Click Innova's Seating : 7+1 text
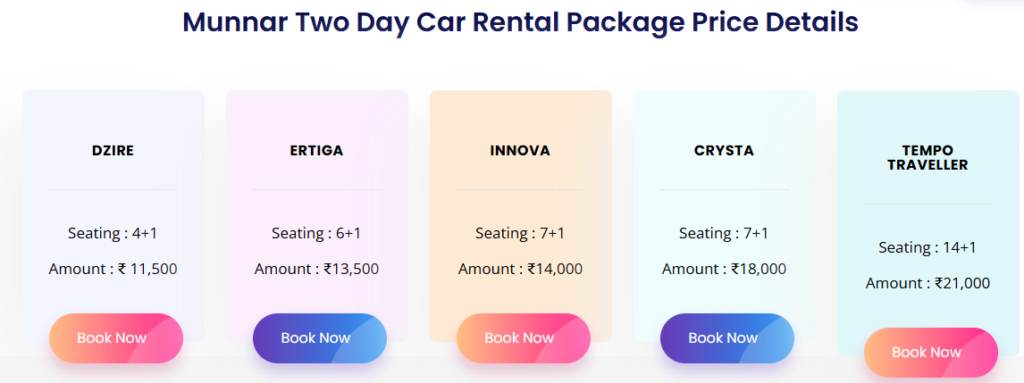This screenshot has height=383, width=1024. pos(520,233)
